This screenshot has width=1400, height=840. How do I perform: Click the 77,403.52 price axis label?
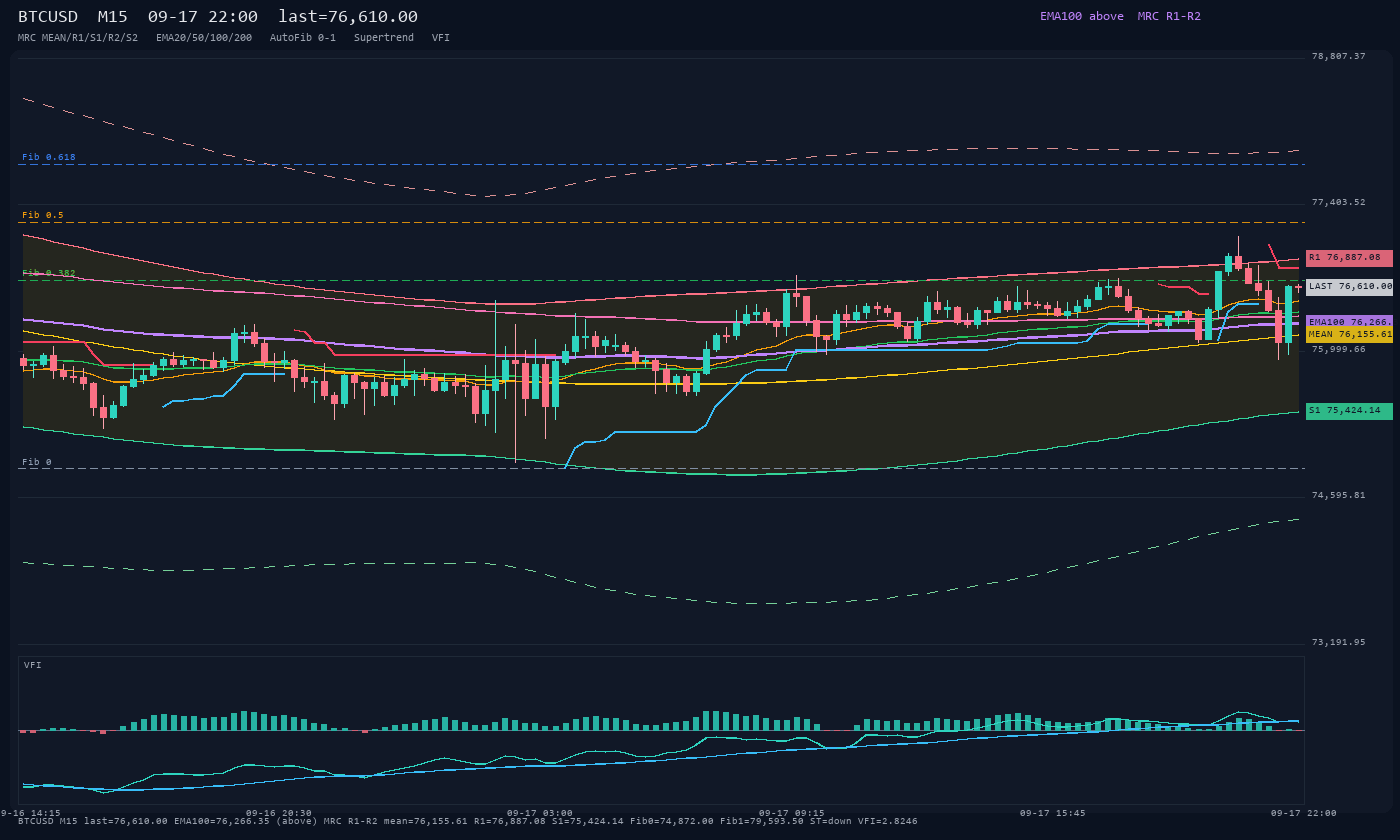pos(1338,202)
